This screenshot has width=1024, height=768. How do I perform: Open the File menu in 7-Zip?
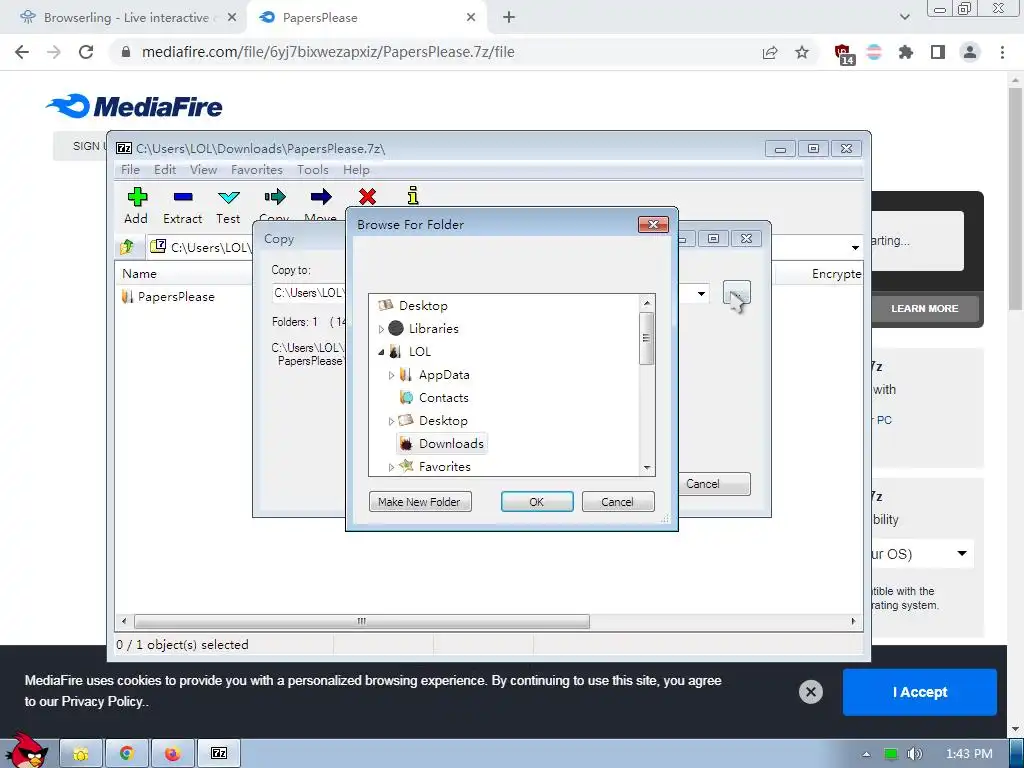click(130, 170)
